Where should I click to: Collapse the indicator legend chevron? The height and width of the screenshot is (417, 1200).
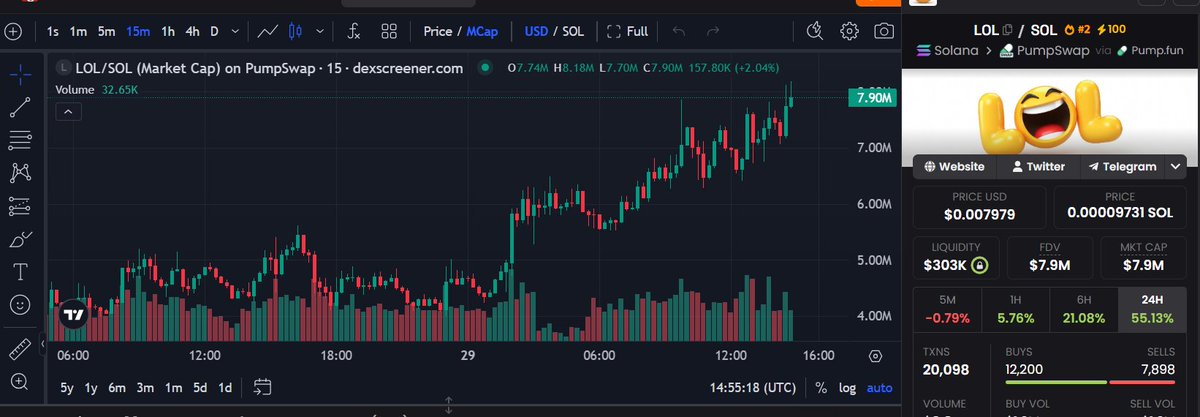tap(67, 110)
